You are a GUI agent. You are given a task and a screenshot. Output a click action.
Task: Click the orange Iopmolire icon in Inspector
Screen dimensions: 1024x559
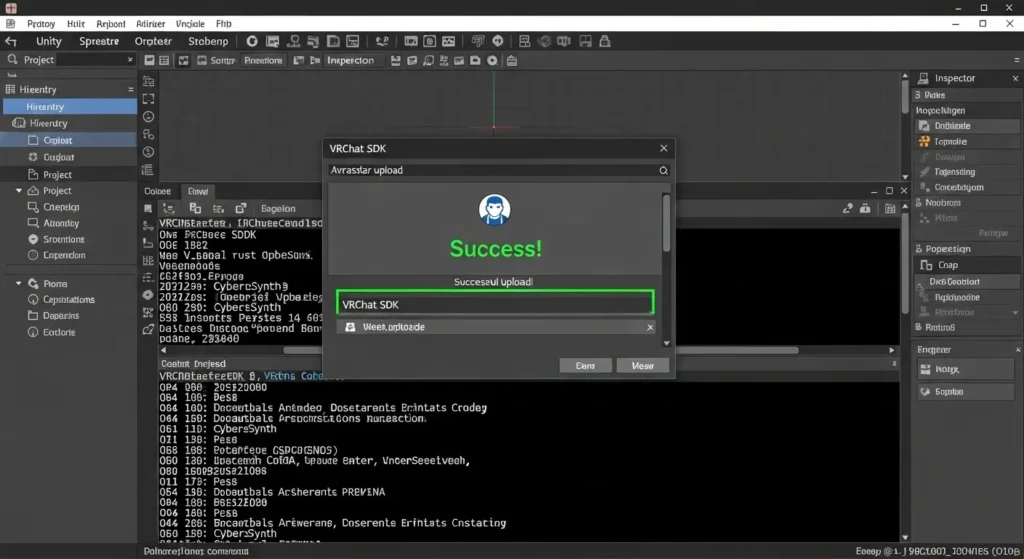coord(924,142)
